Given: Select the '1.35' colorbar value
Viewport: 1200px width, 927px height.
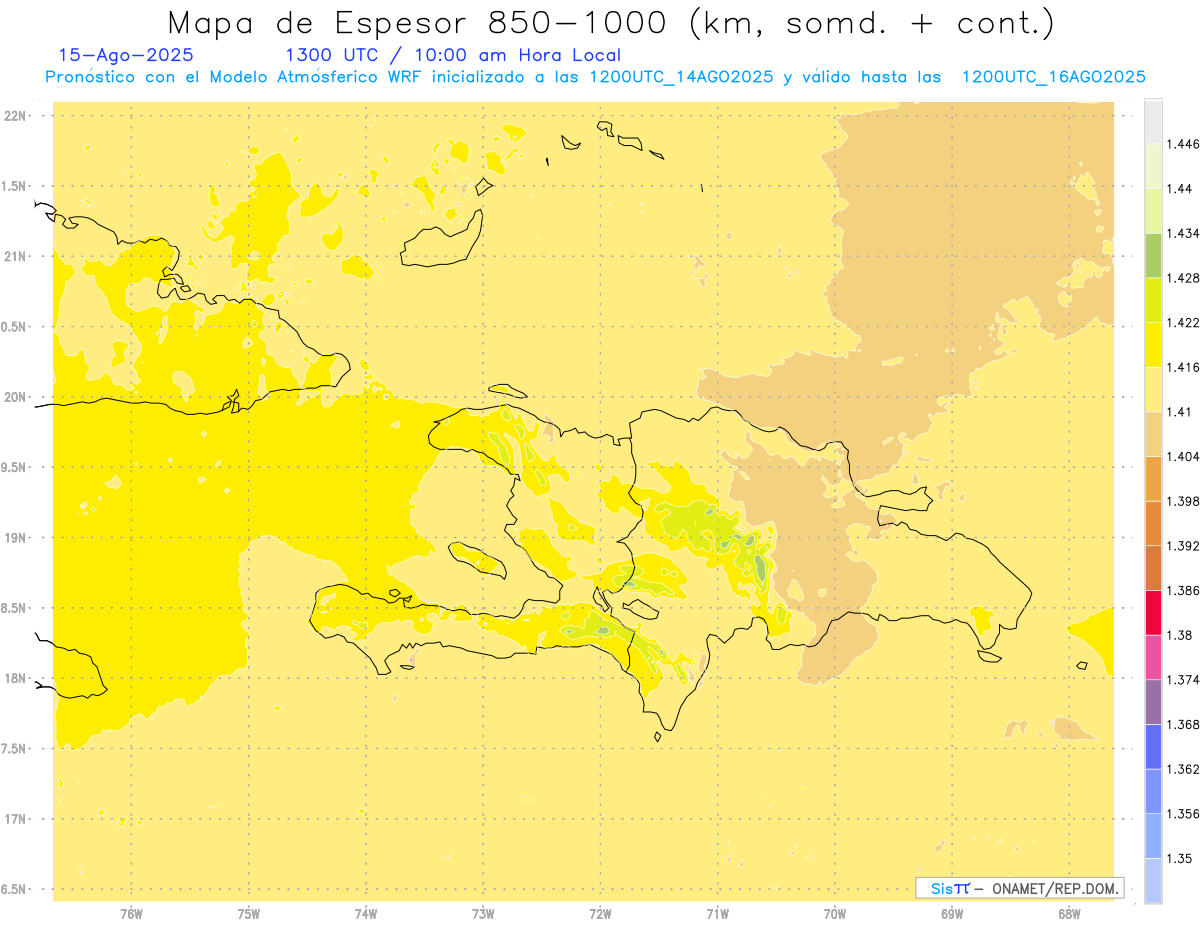Looking at the screenshot, I should pyautogui.click(x=1181, y=858).
